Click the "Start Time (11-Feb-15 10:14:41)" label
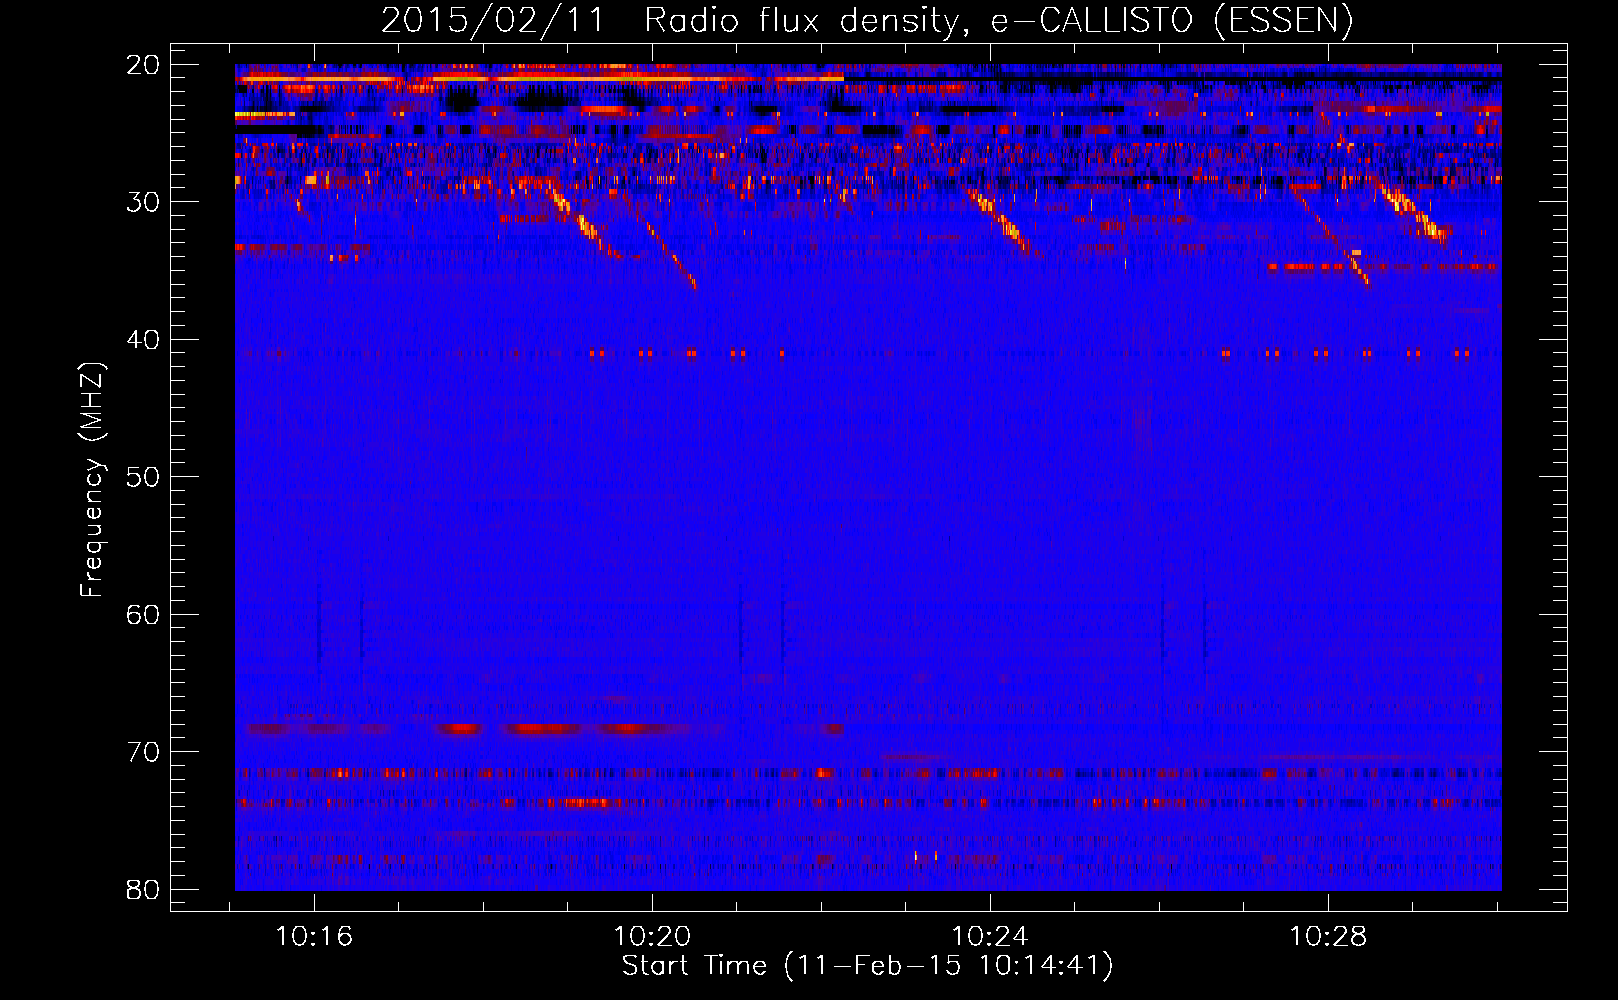Viewport: 1618px width, 1000px height. tap(867, 966)
